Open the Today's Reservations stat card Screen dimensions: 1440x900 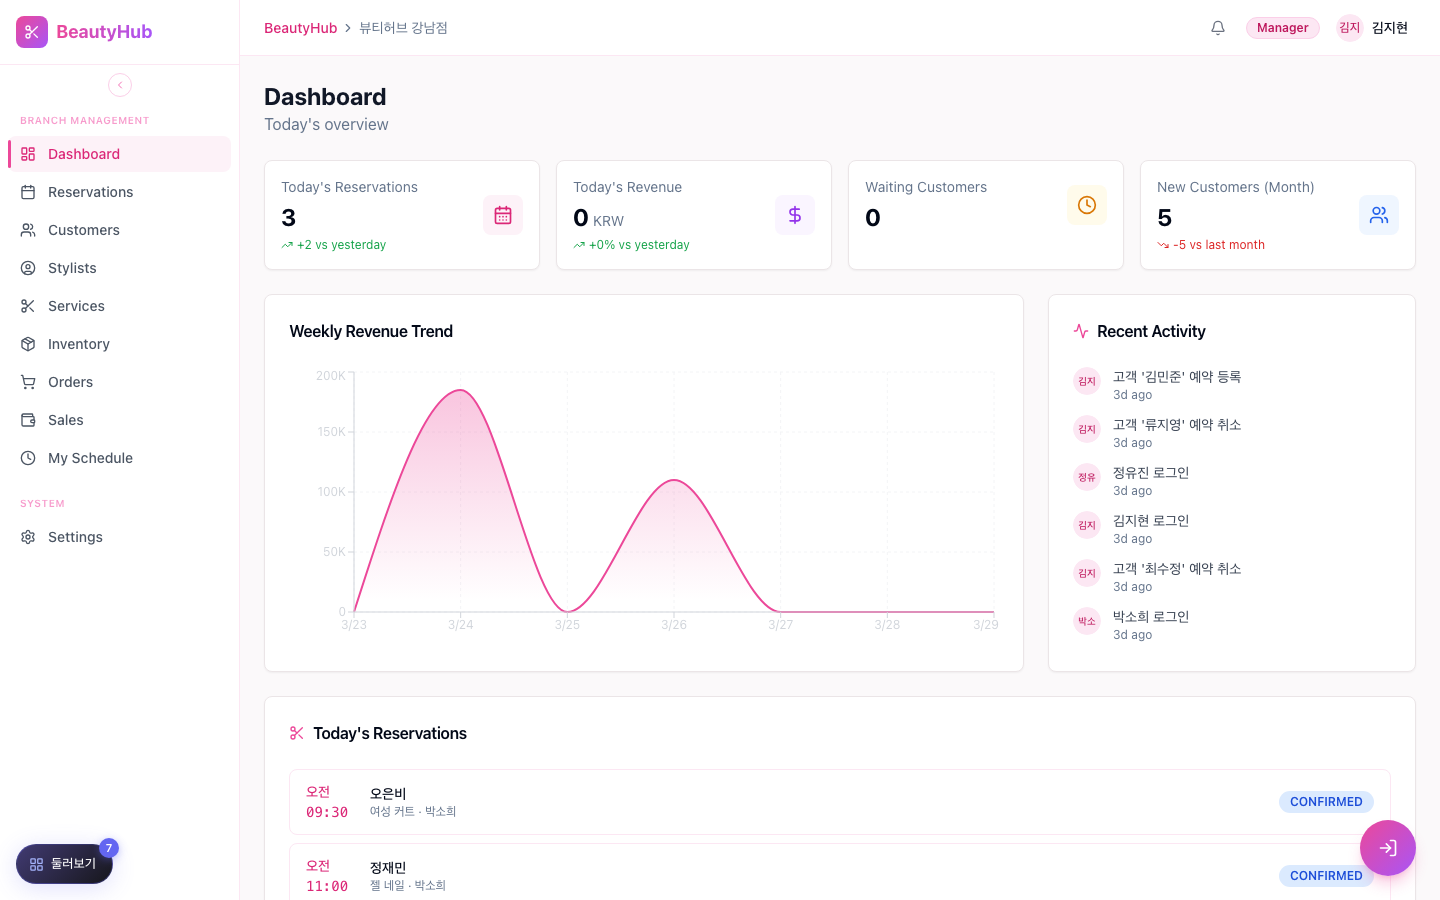coord(402,215)
